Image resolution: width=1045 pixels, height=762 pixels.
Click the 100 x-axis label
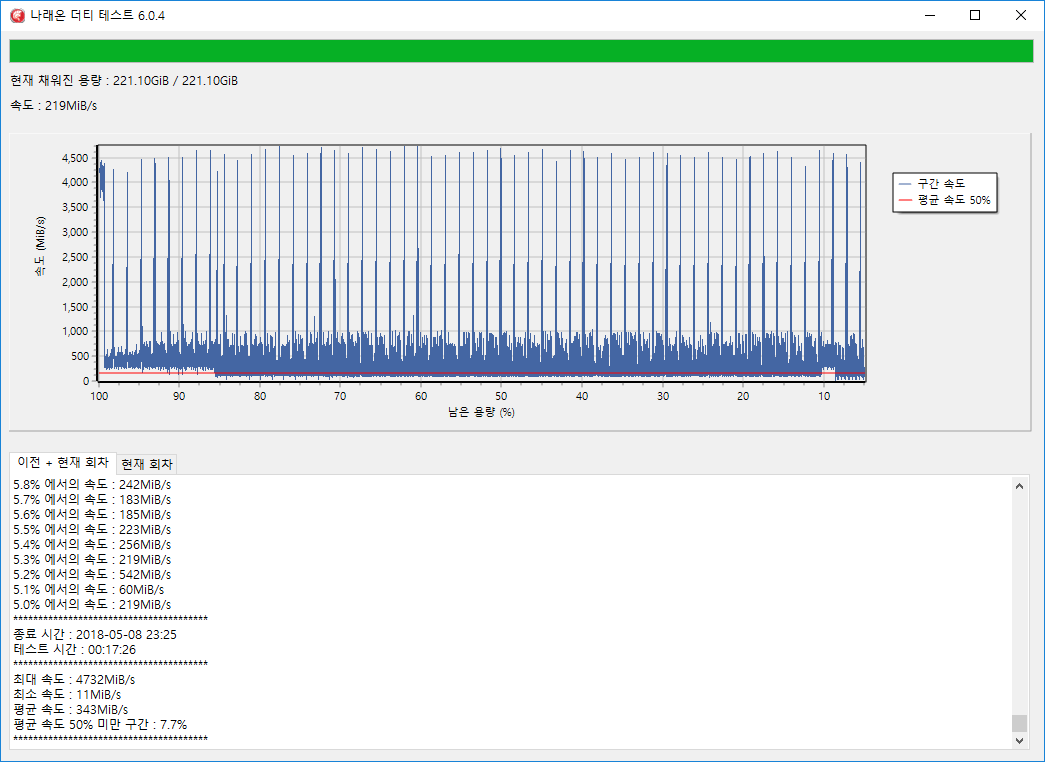tap(99, 396)
